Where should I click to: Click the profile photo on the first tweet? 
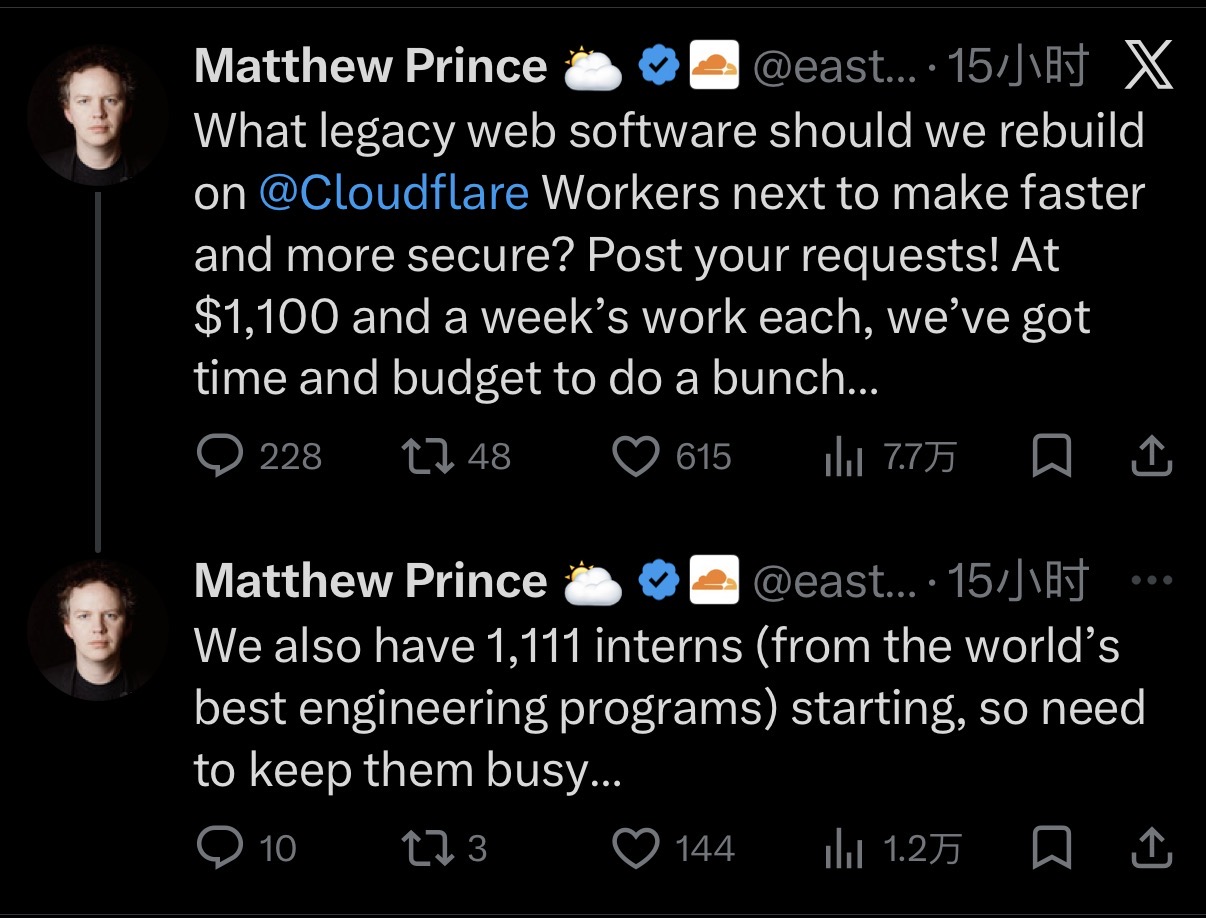(97, 115)
